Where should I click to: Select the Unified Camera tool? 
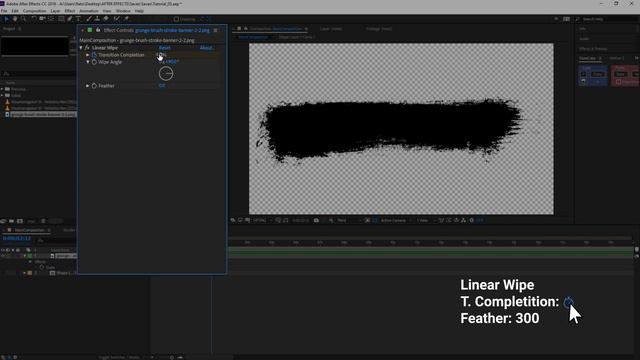click(x=42, y=19)
